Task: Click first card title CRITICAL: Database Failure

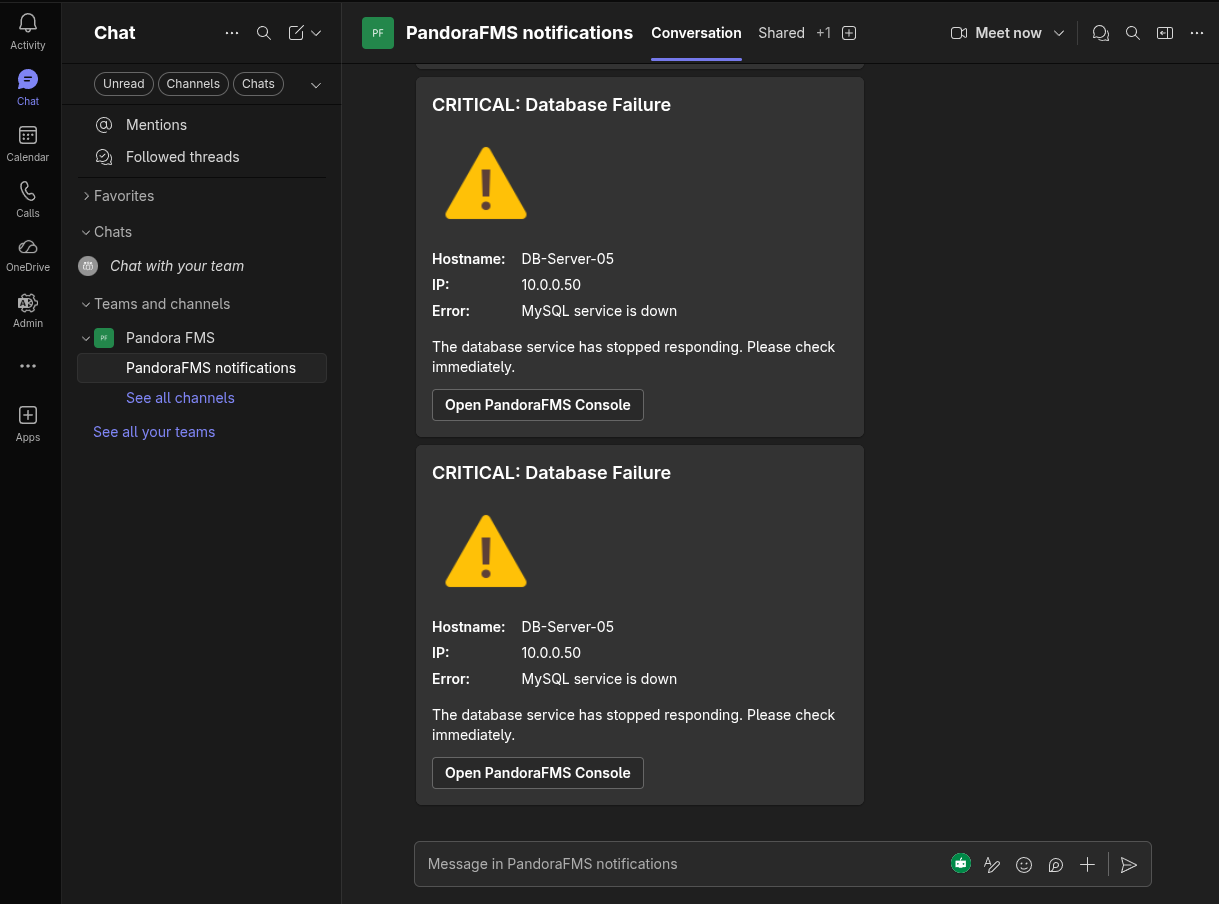Action: pos(551,105)
